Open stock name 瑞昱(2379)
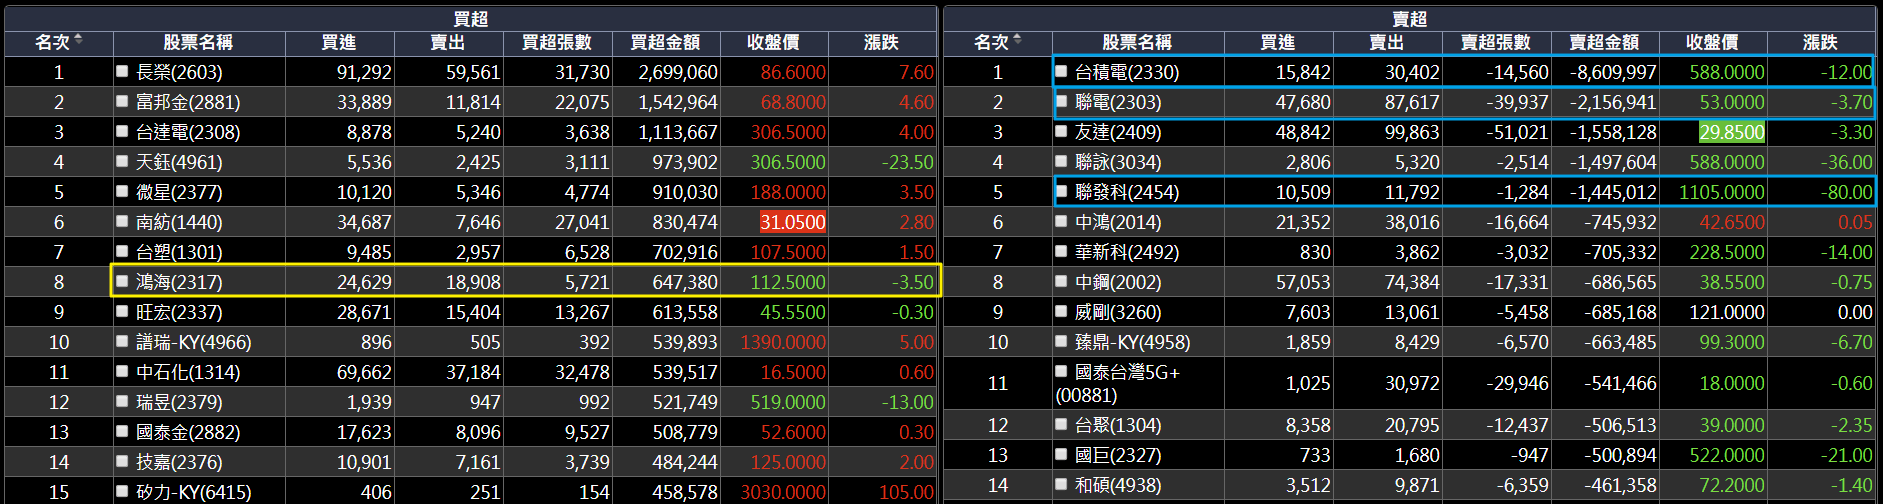Screen dimensions: 1883x504 [x=179, y=402]
